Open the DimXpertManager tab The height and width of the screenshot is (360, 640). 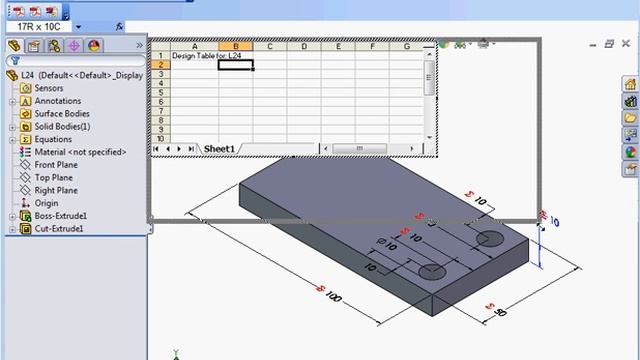[x=74, y=46]
